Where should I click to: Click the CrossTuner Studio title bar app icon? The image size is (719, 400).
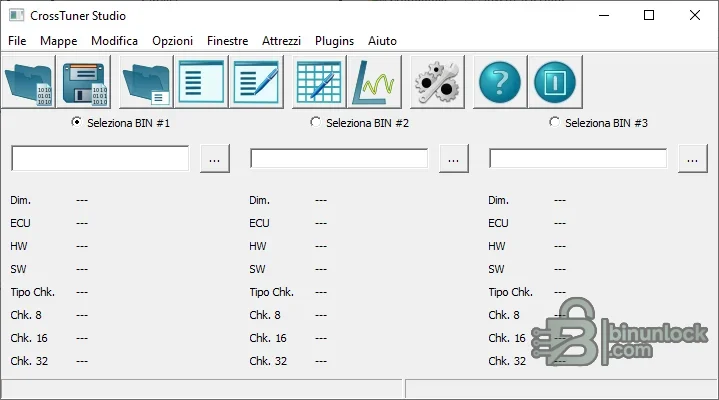[17, 15]
